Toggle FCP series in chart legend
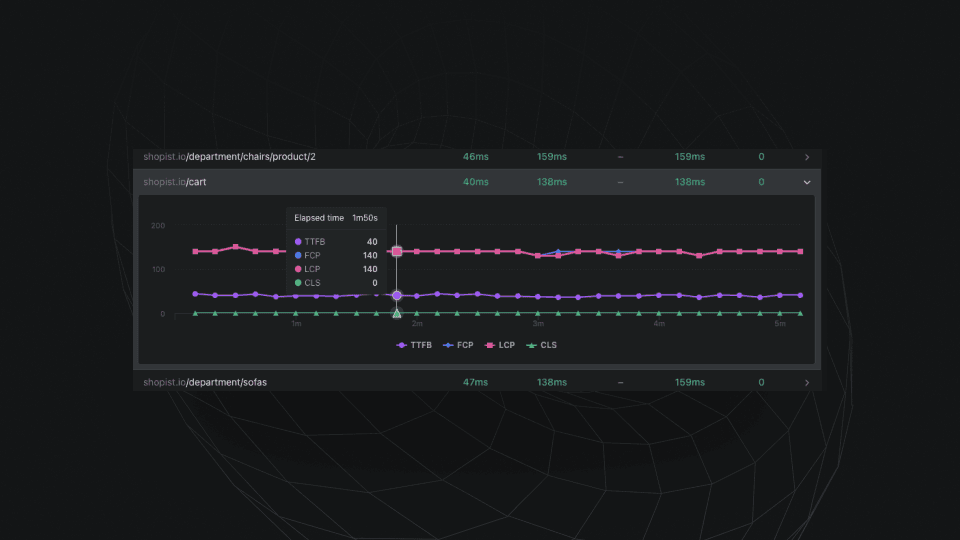 [x=458, y=345]
